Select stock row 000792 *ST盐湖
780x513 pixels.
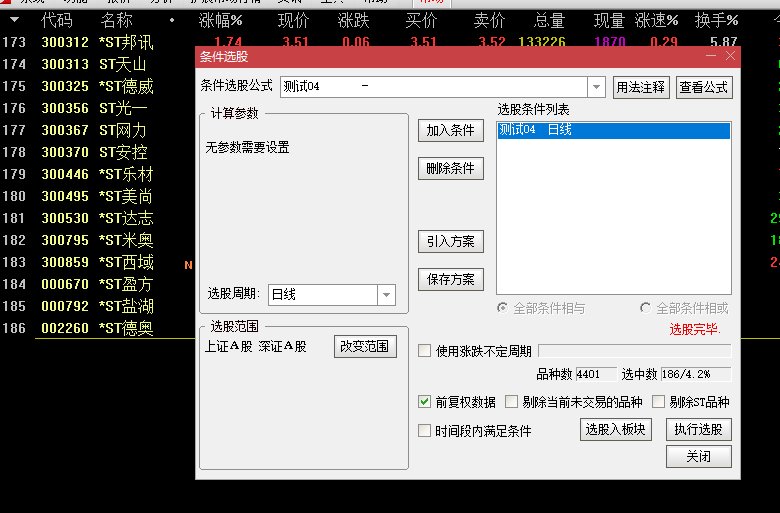pyautogui.click(x=98, y=306)
